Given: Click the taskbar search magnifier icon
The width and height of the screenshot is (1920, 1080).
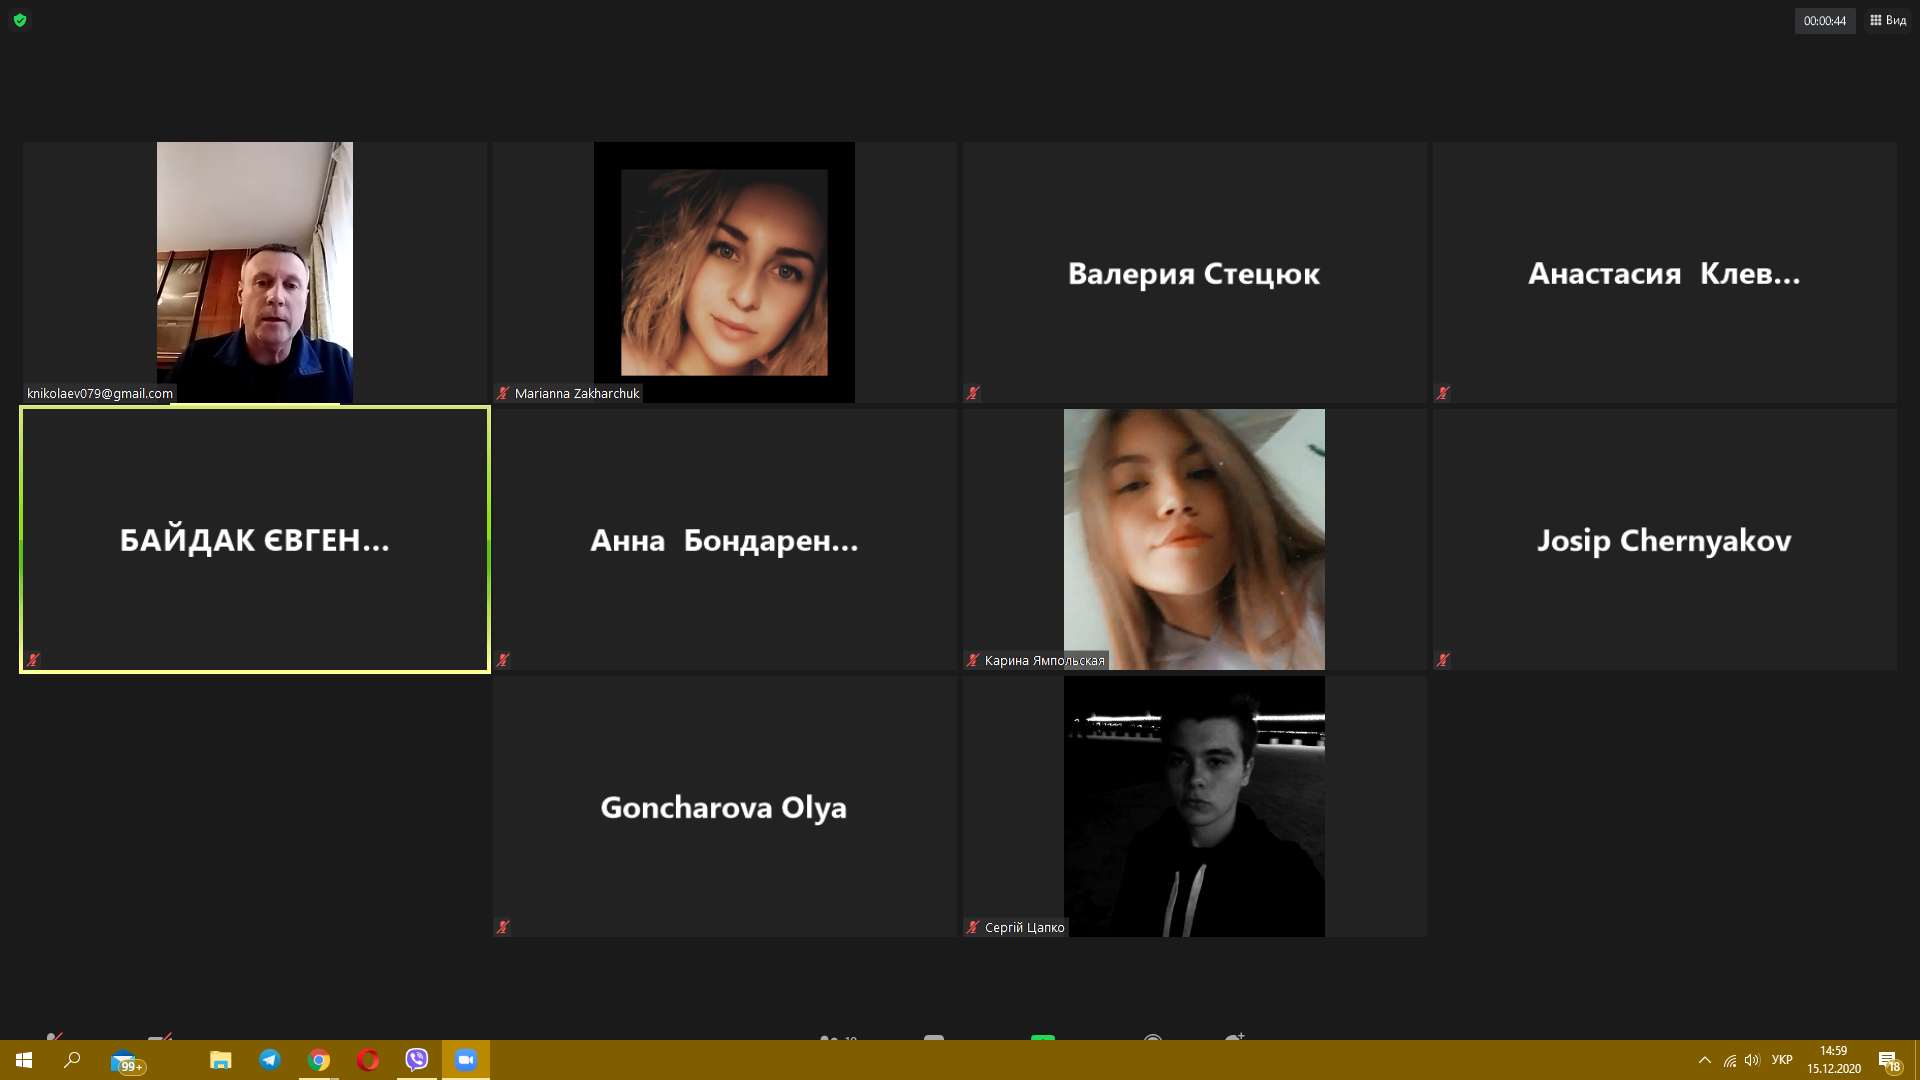Looking at the screenshot, I should [72, 1060].
